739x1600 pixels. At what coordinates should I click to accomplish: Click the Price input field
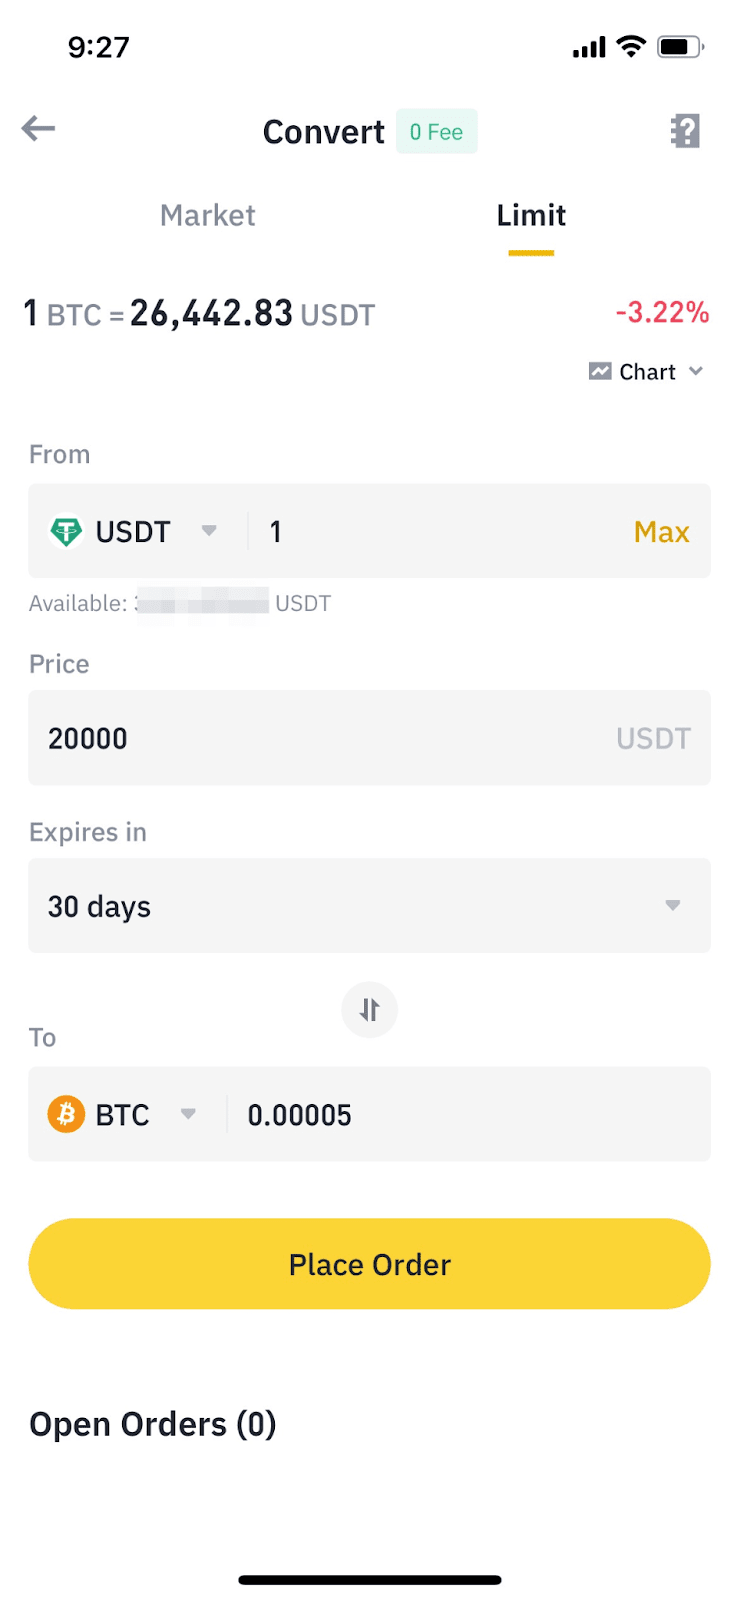pyautogui.click(x=320, y=738)
